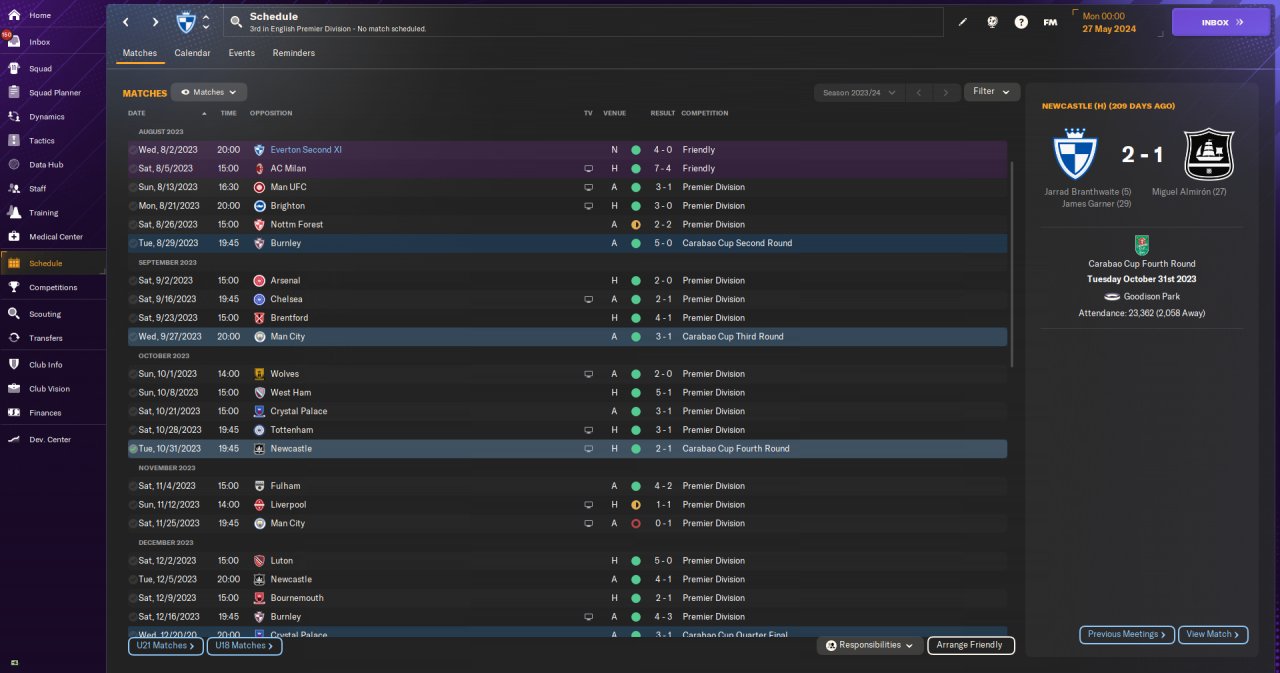The height and width of the screenshot is (673, 1280).
Task: Switch to the Events tab
Action: [x=241, y=53]
